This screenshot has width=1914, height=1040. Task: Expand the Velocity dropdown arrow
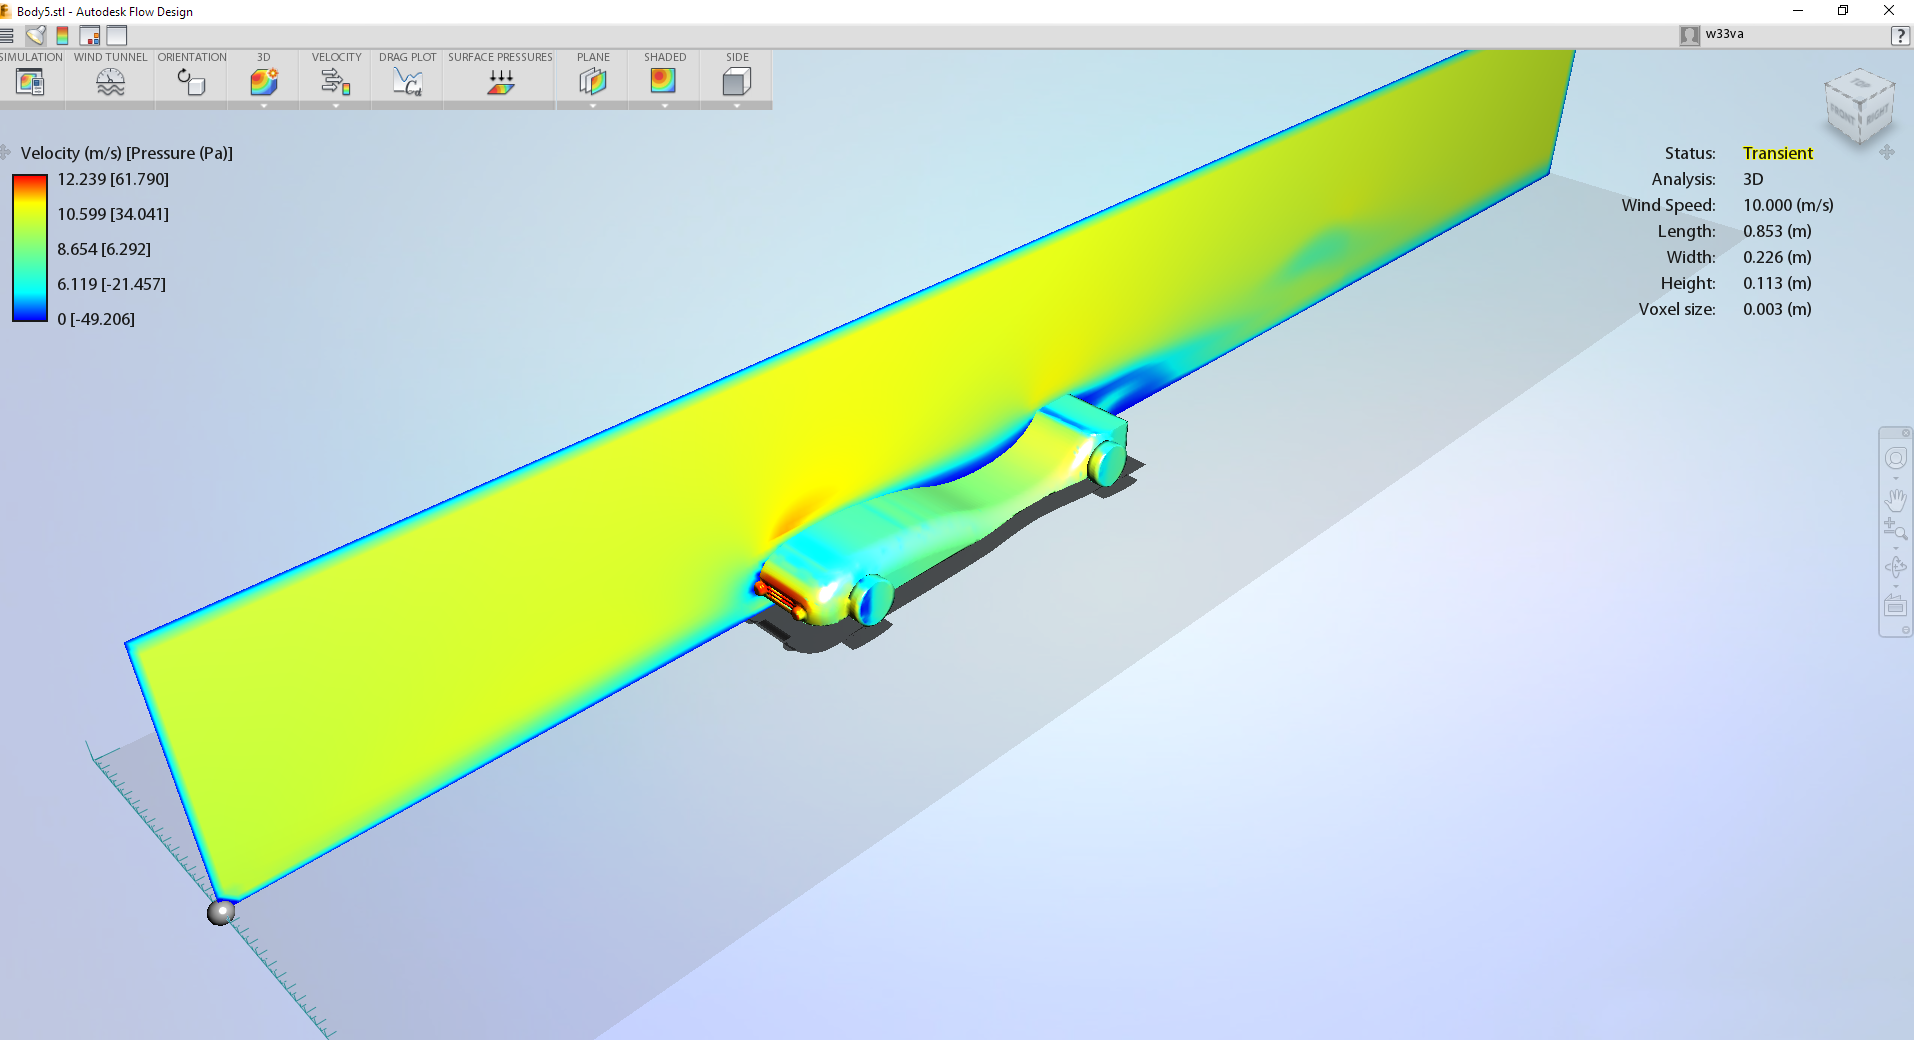(336, 105)
